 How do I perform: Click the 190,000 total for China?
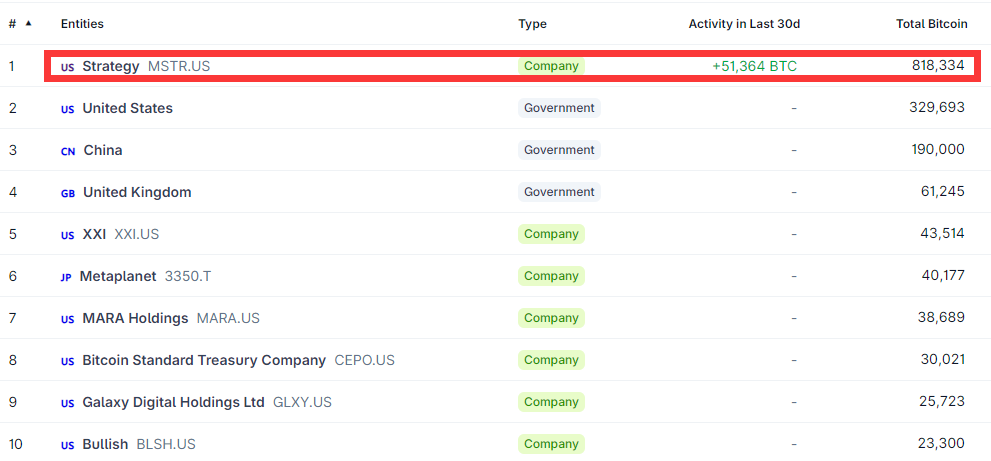pos(939,150)
